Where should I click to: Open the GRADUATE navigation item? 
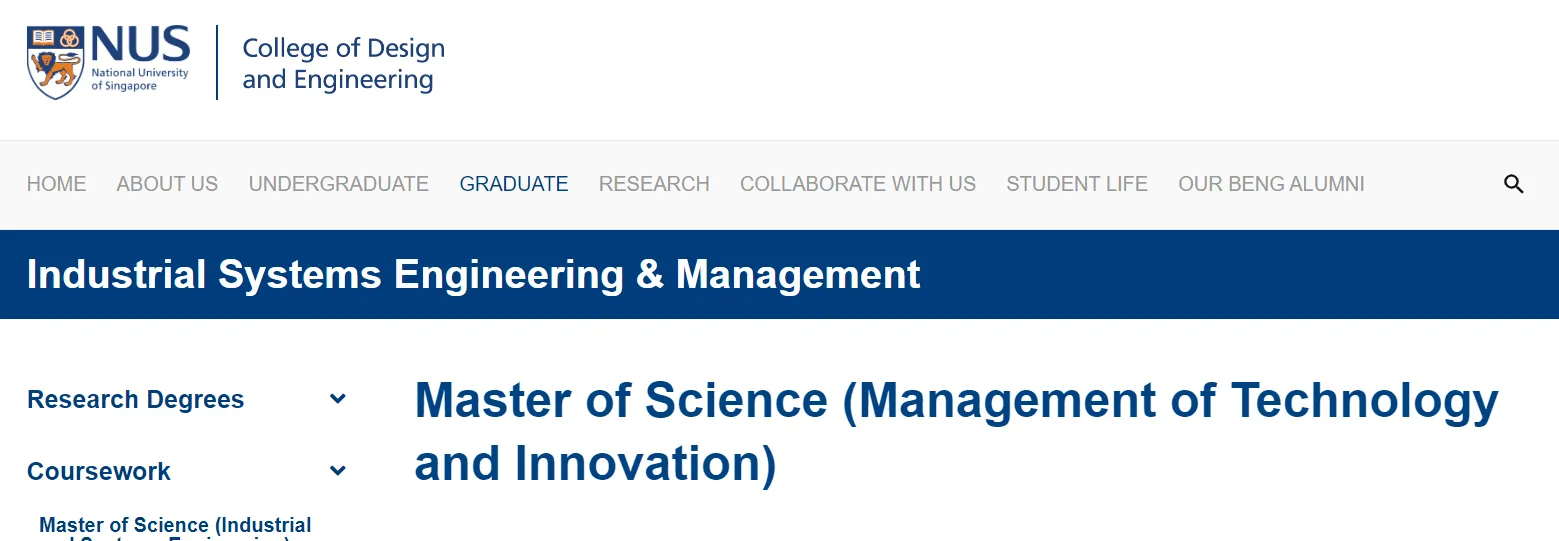[x=514, y=184]
